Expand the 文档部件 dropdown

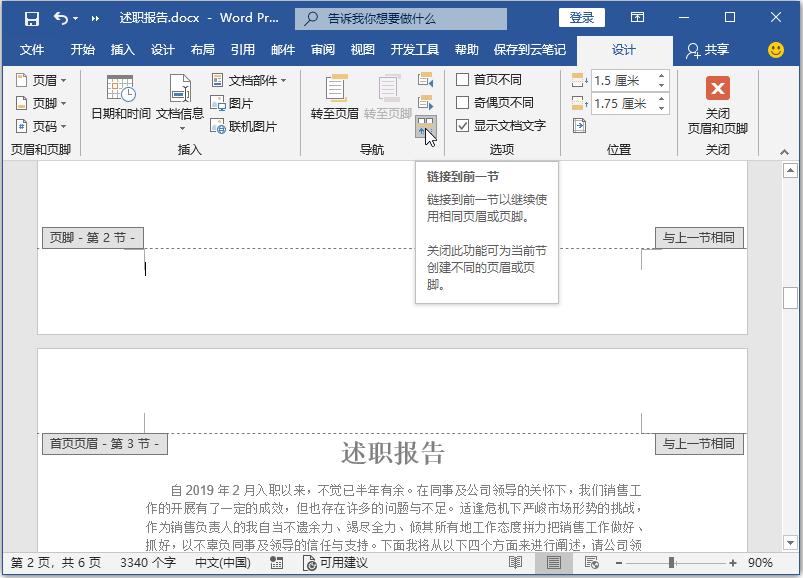point(282,78)
